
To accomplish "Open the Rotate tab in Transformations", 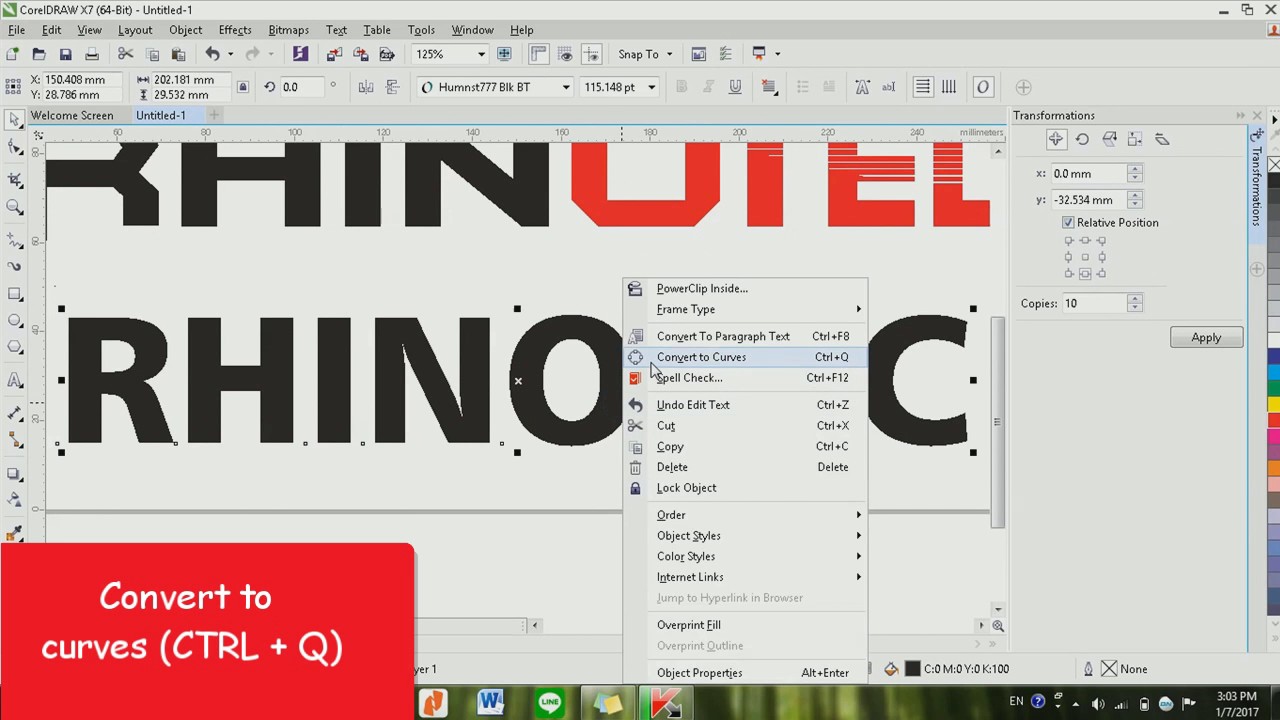I will point(1082,139).
